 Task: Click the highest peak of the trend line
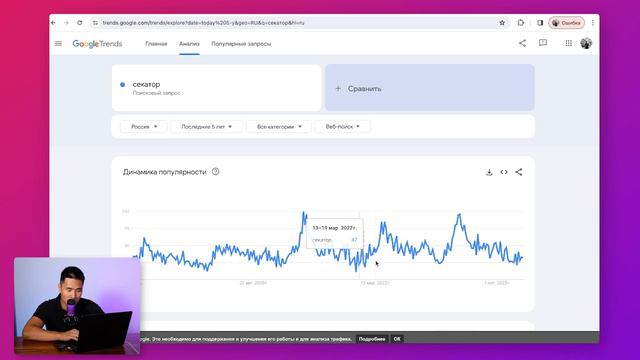tap(304, 213)
